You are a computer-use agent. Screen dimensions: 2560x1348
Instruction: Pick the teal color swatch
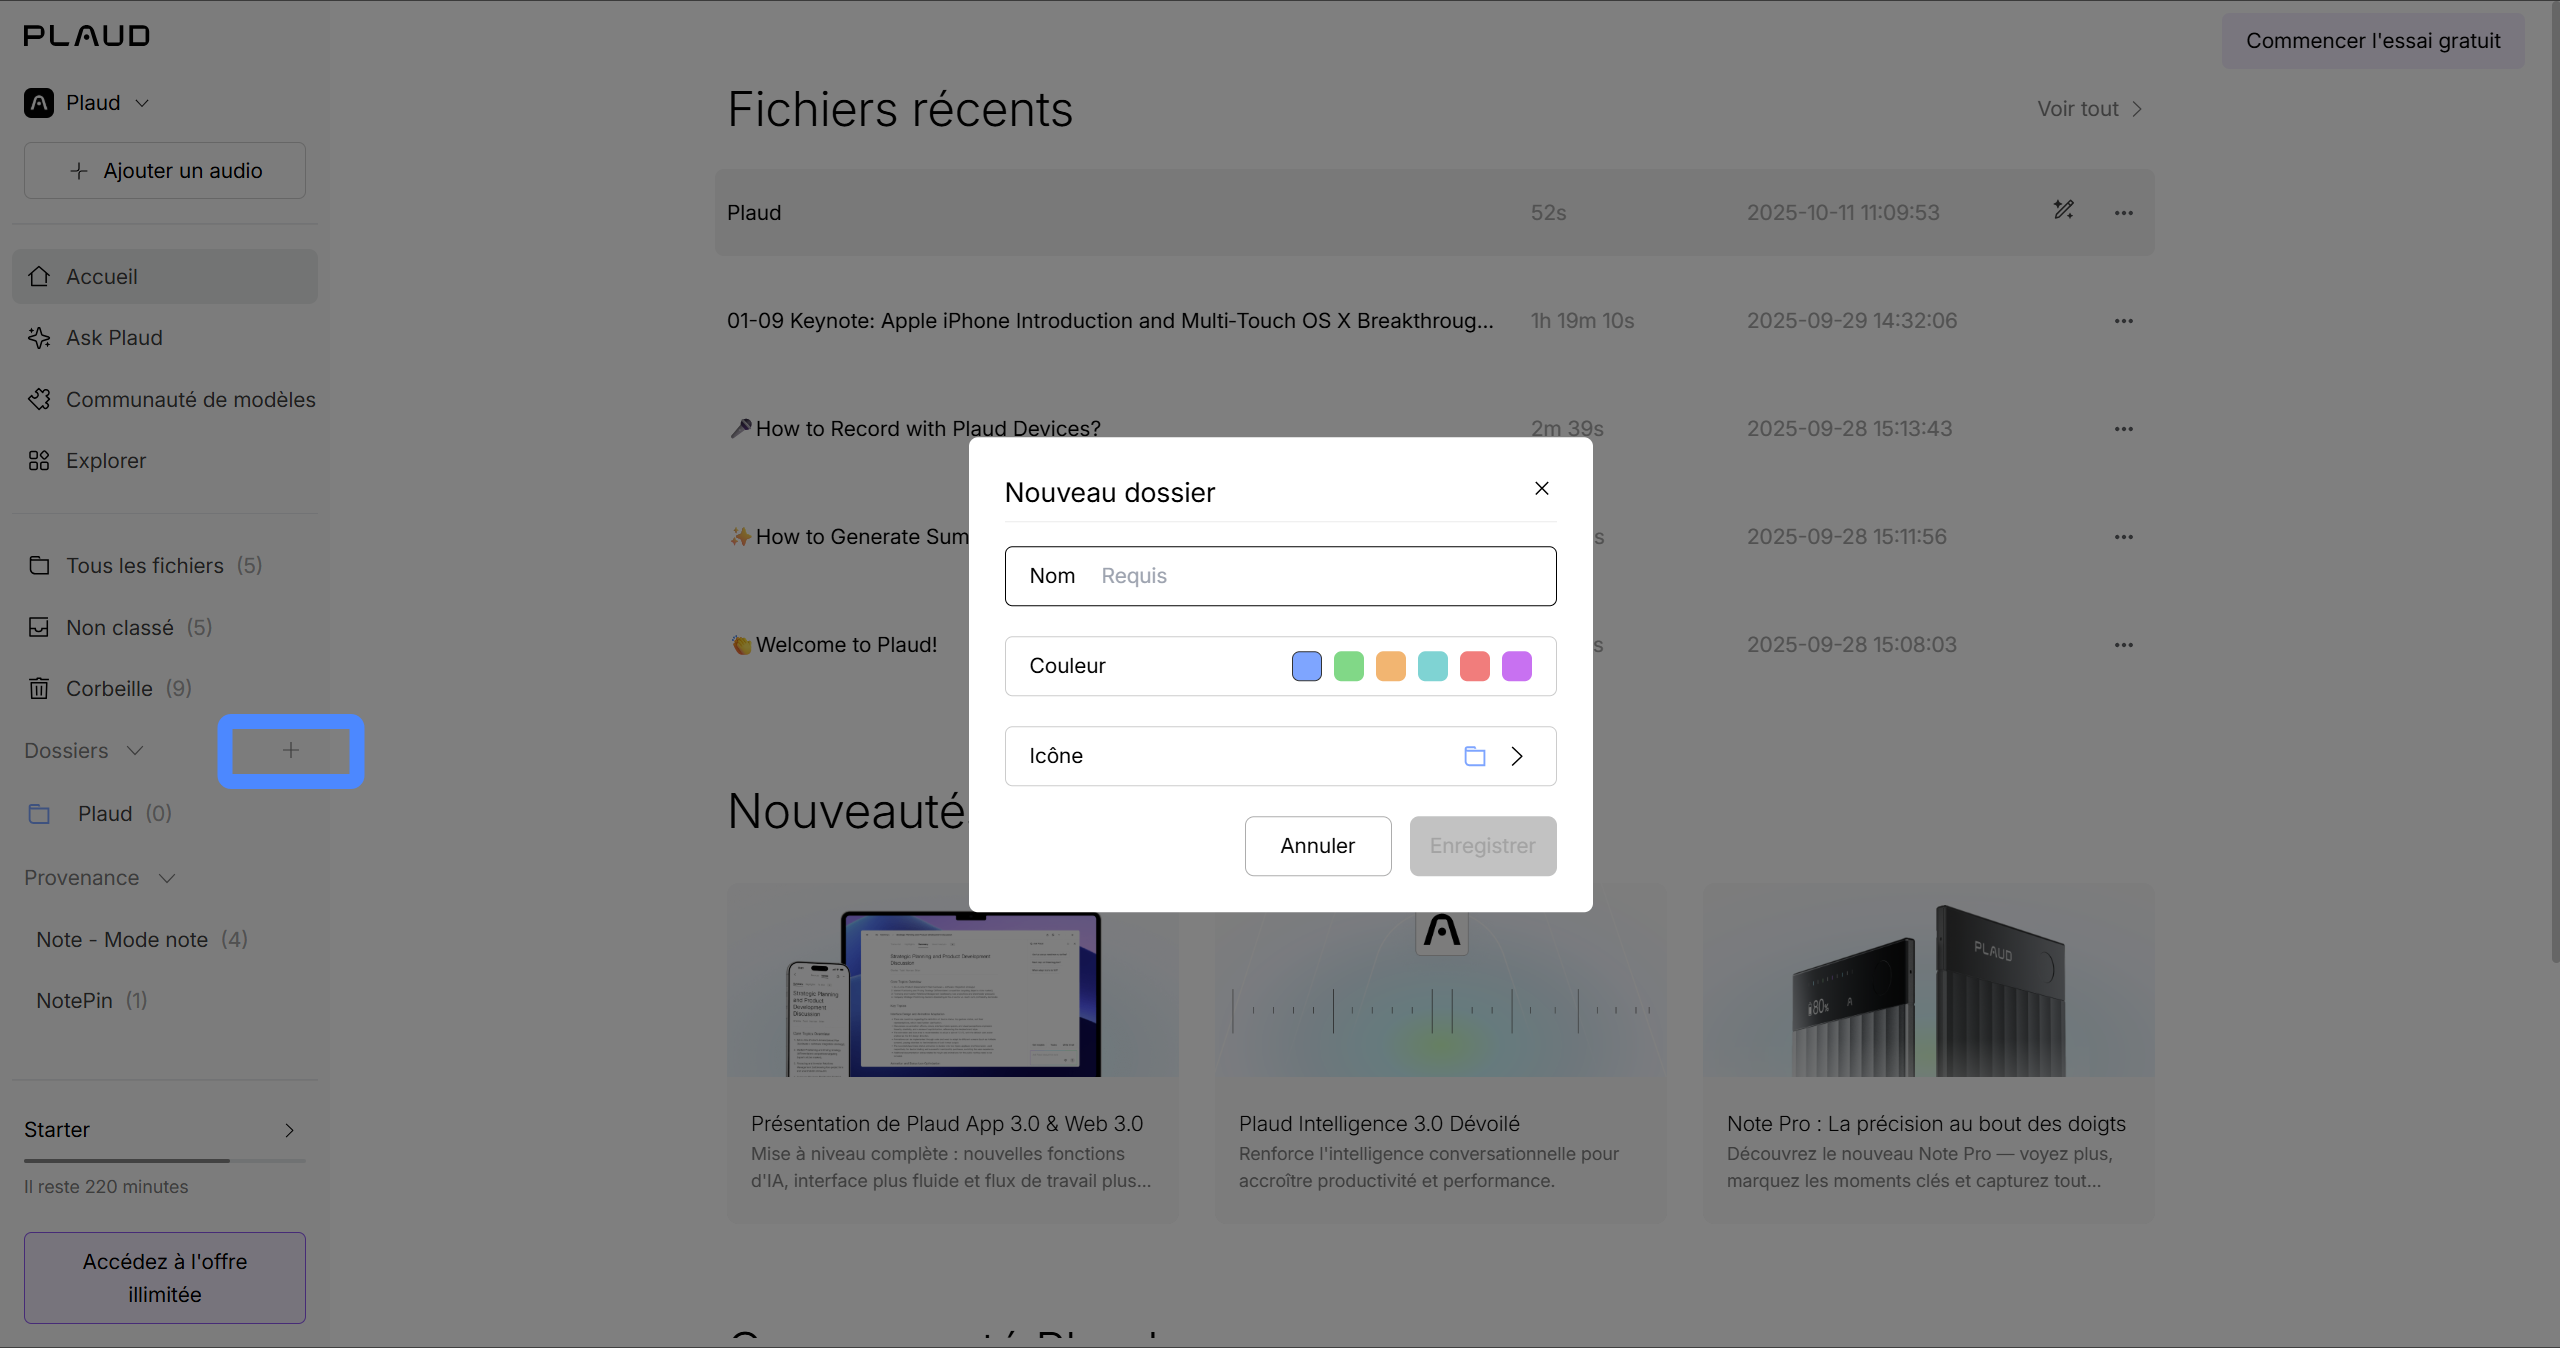point(1432,666)
